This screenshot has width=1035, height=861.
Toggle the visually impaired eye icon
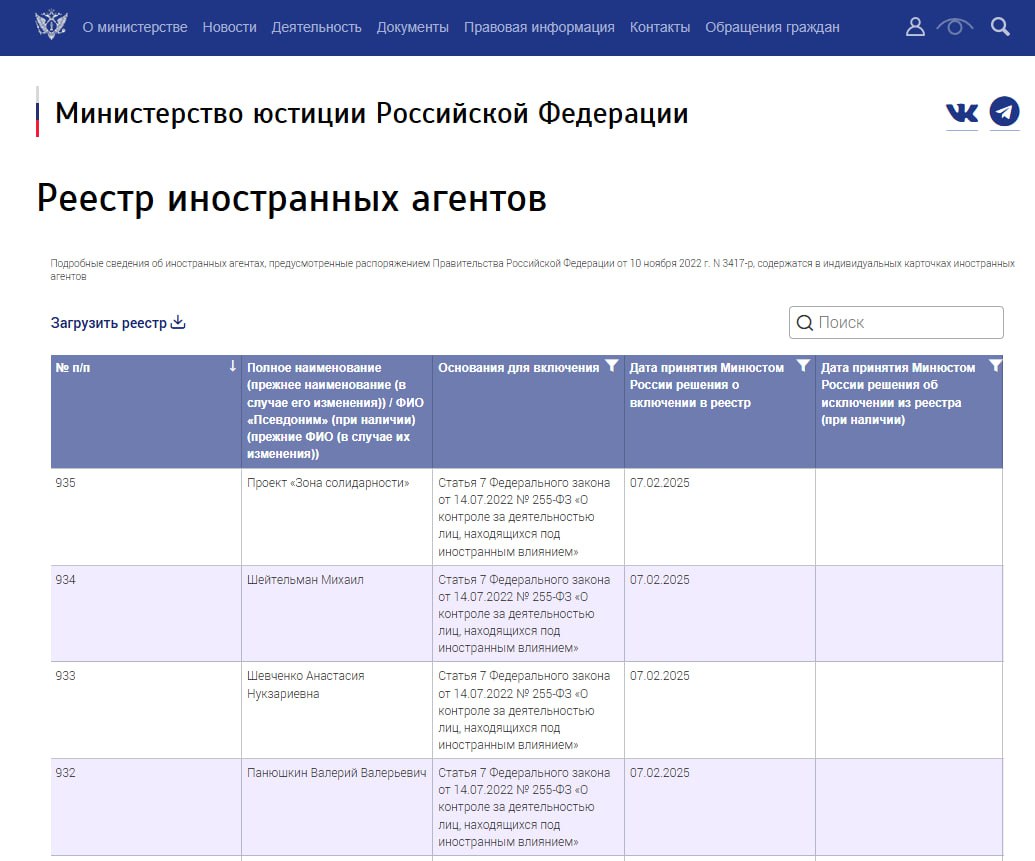955,27
